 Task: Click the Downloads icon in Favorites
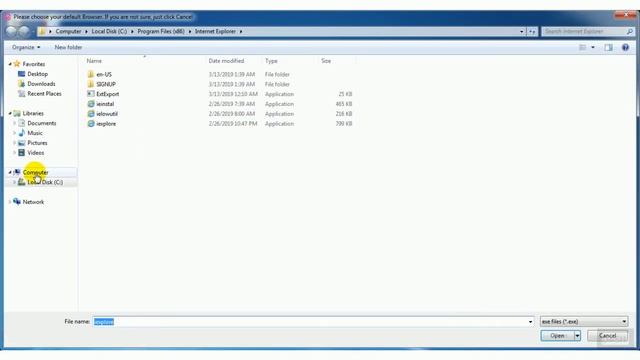[x=22, y=84]
